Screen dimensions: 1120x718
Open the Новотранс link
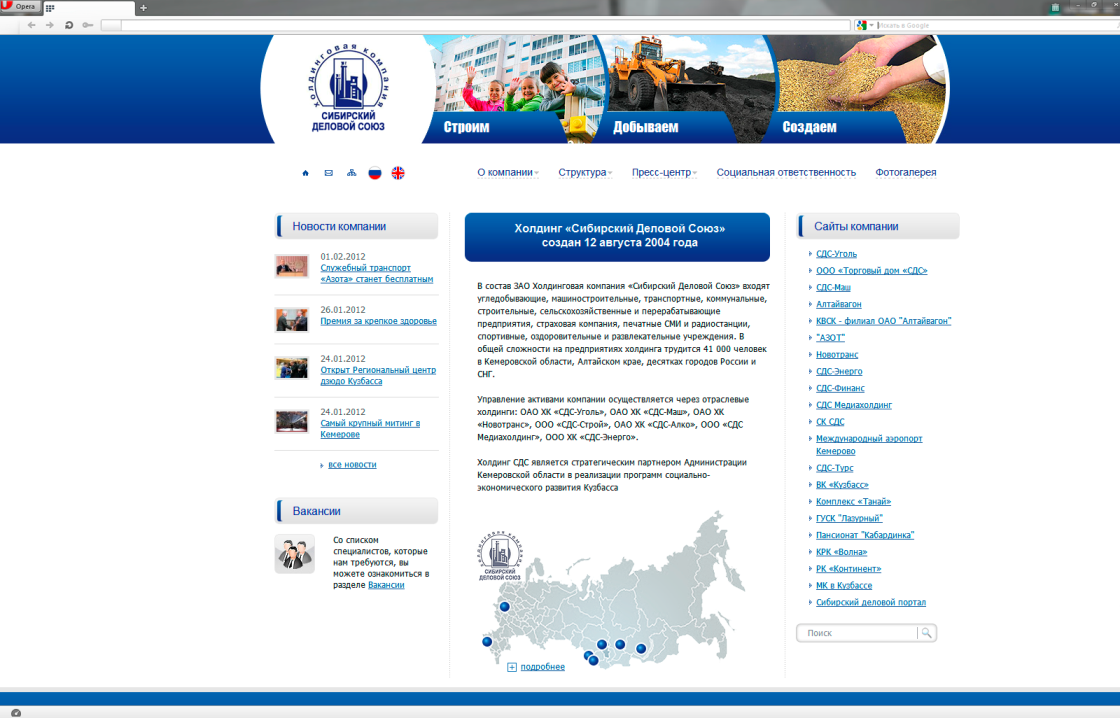click(x=837, y=354)
